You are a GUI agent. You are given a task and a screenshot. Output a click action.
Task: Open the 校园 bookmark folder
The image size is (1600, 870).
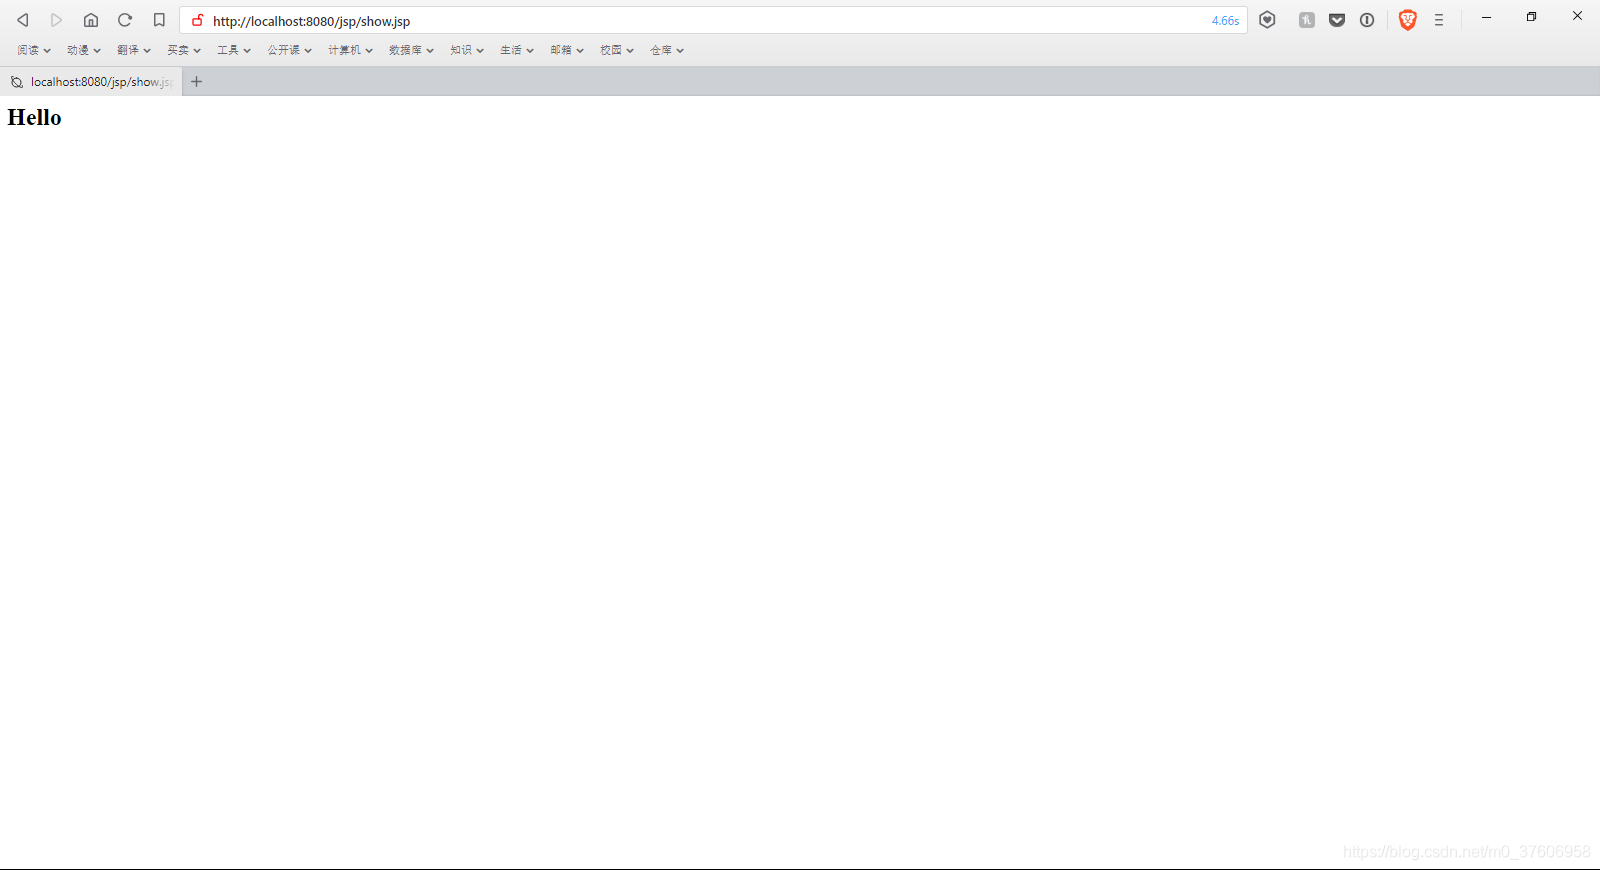(617, 50)
